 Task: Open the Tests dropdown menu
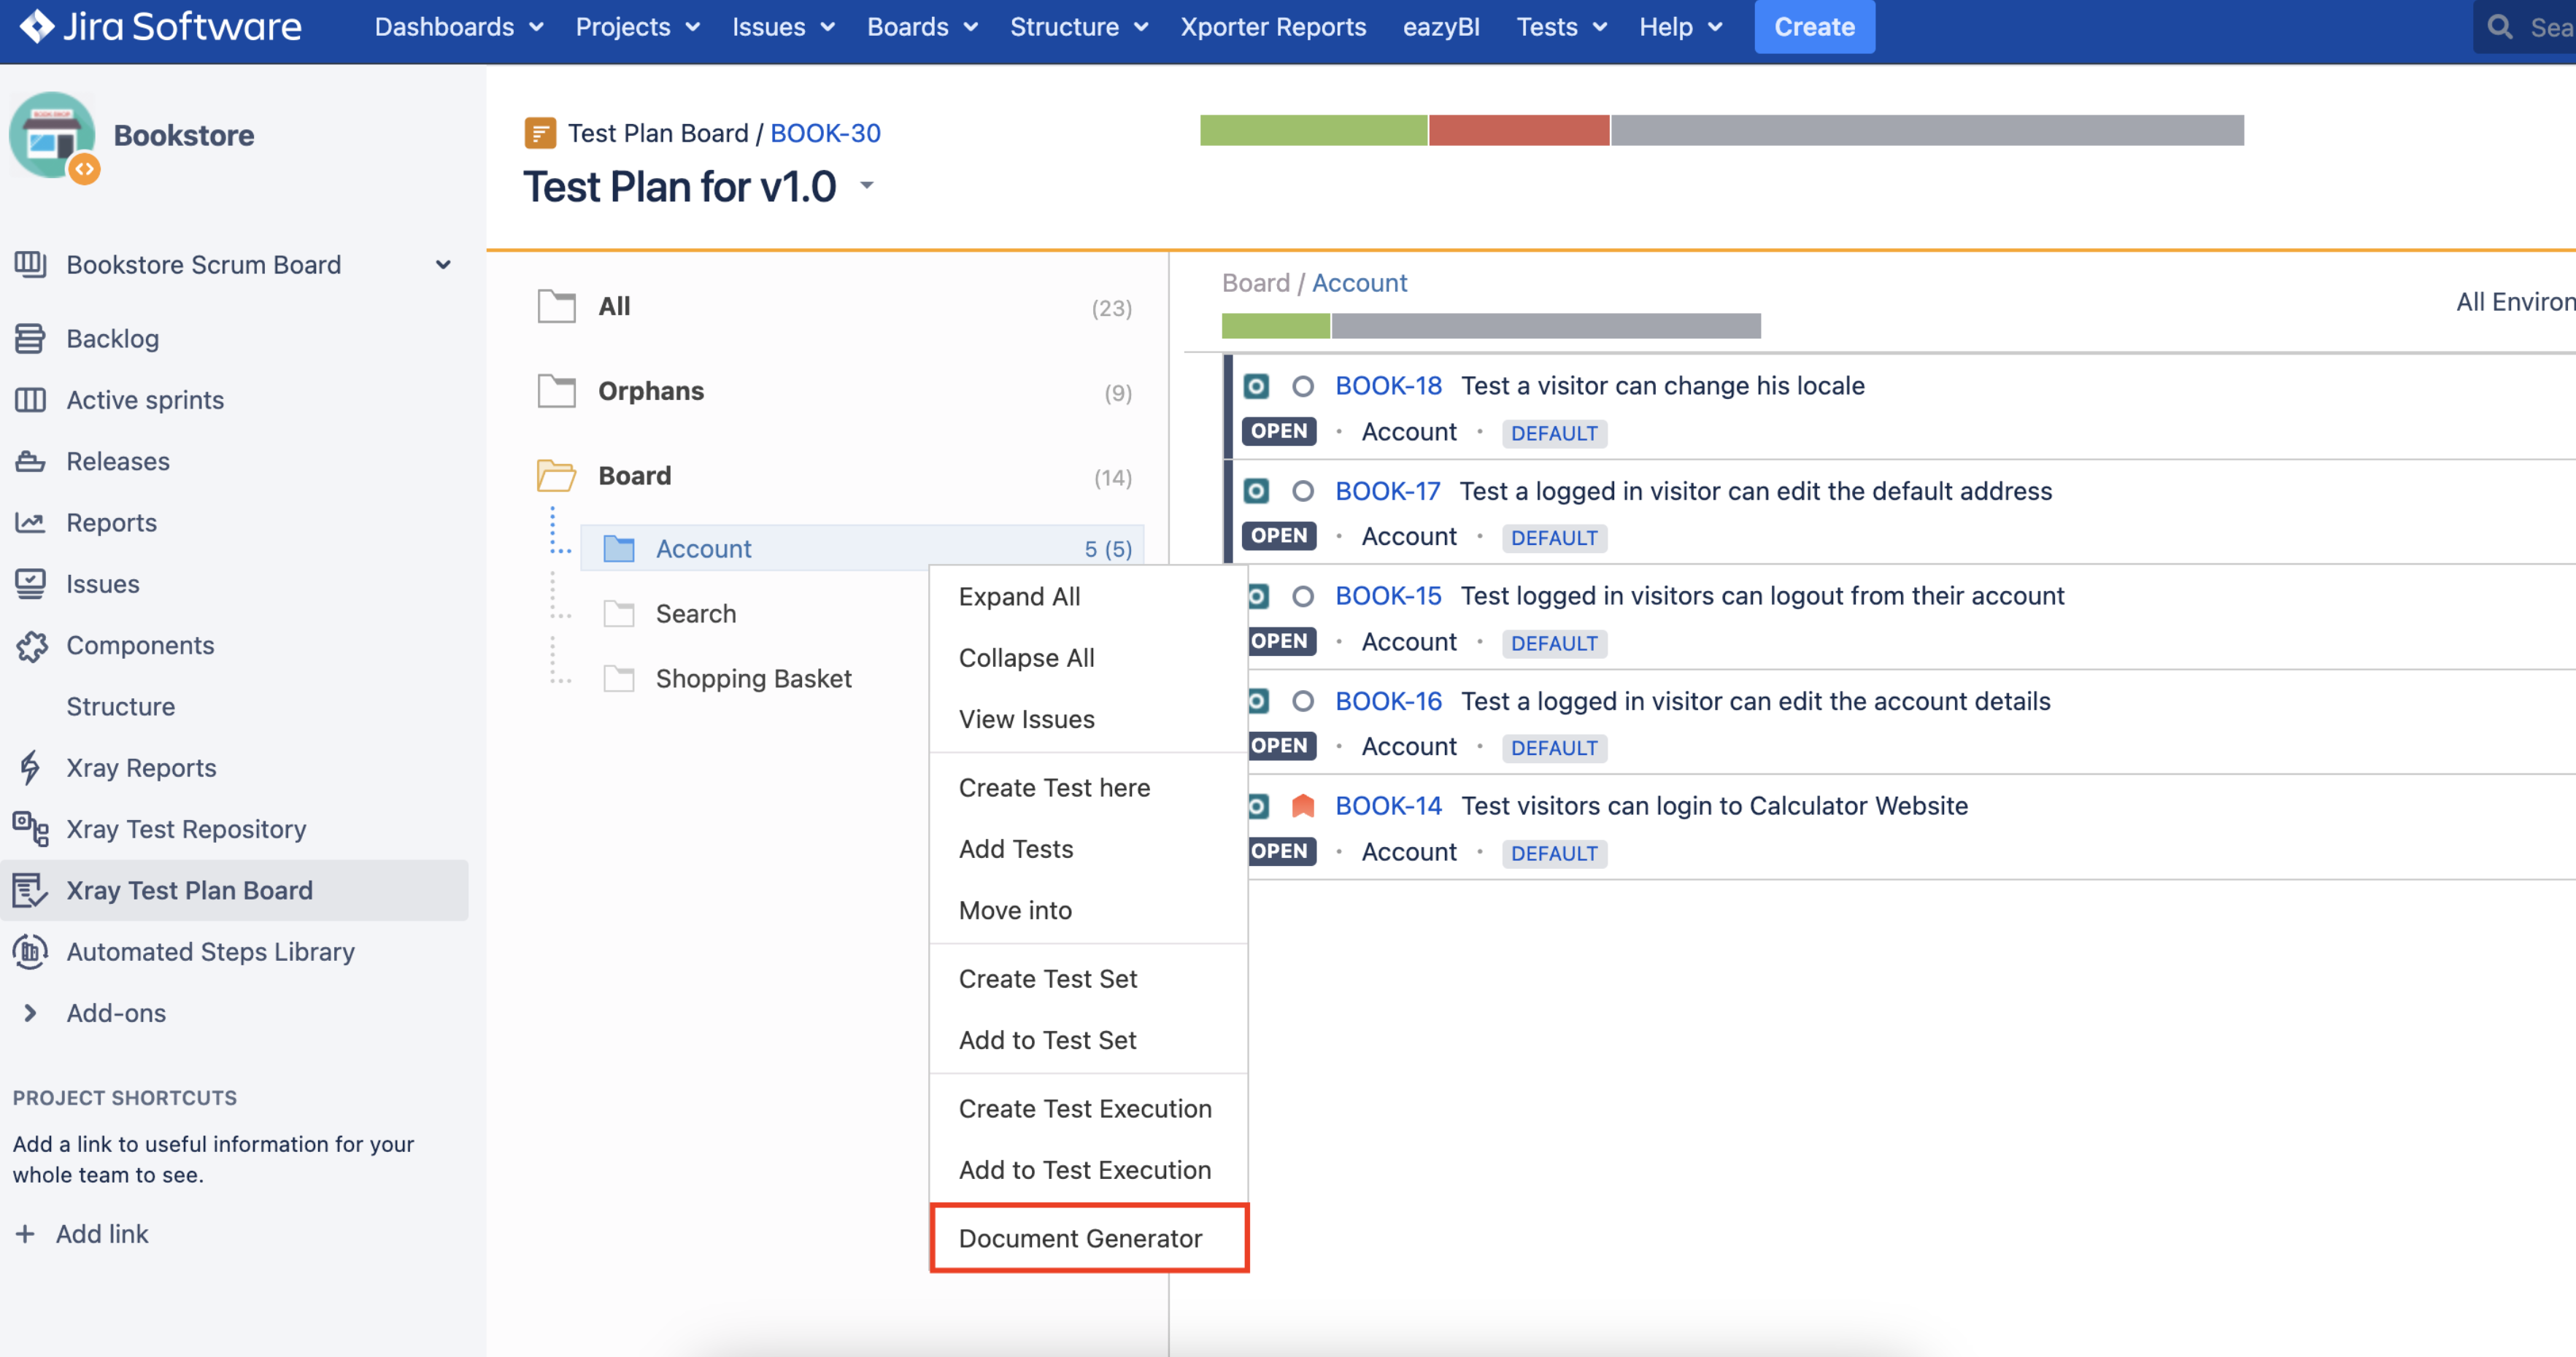point(1561,27)
